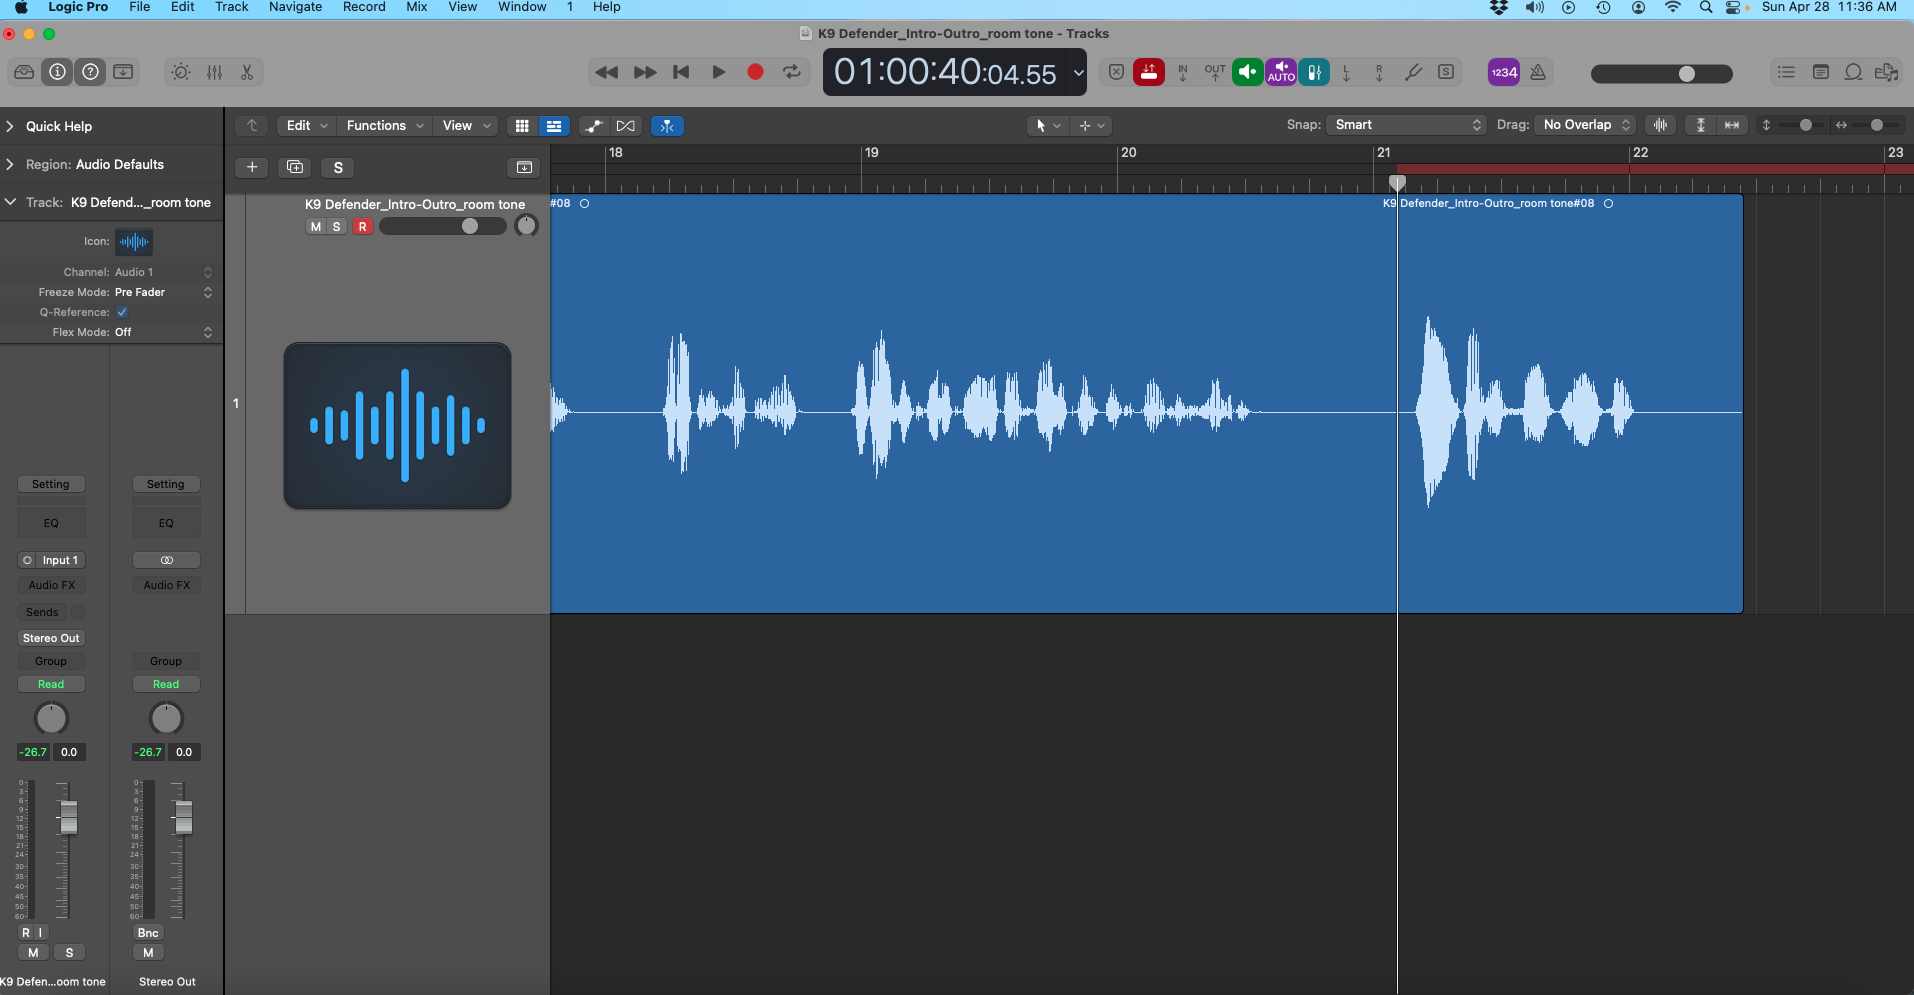Toggle the teal Pre Fader Metering button
The image size is (1914, 995).
tap(1314, 72)
